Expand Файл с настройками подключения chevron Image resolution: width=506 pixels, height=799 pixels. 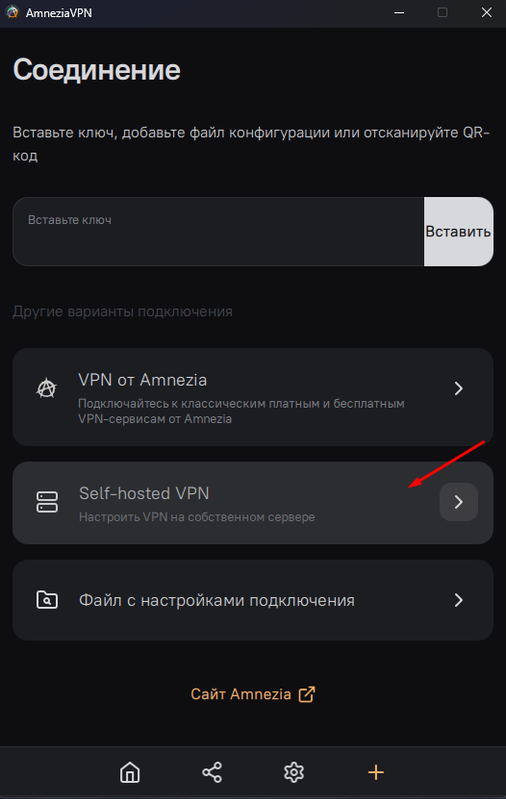click(459, 600)
